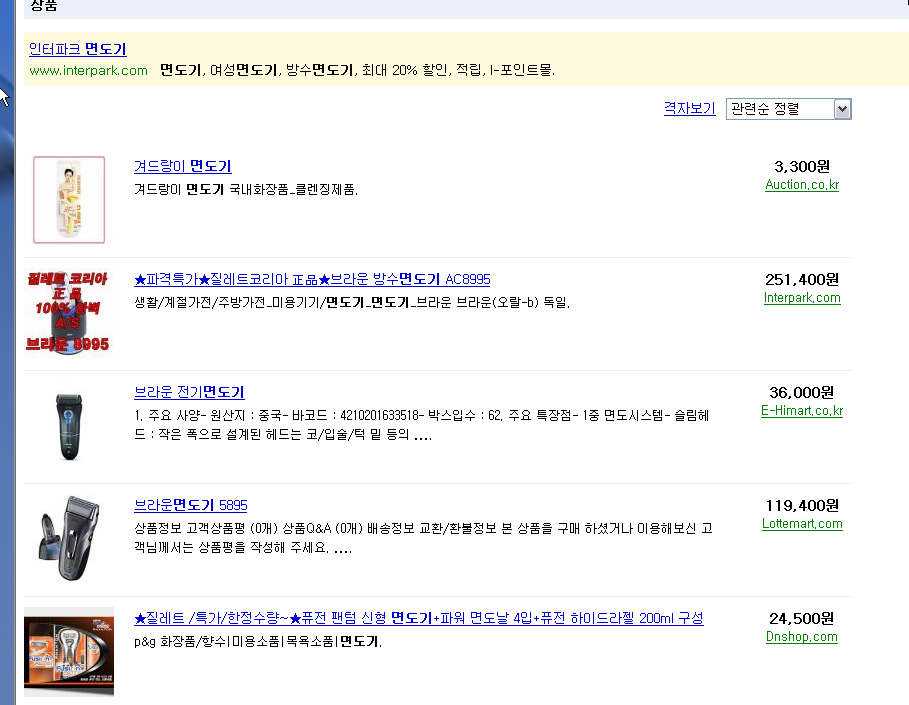This screenshot has height=705, width=909.
Task: Open the 인터파크 면도기 sponsored link
Action: (x=78, y=49)
